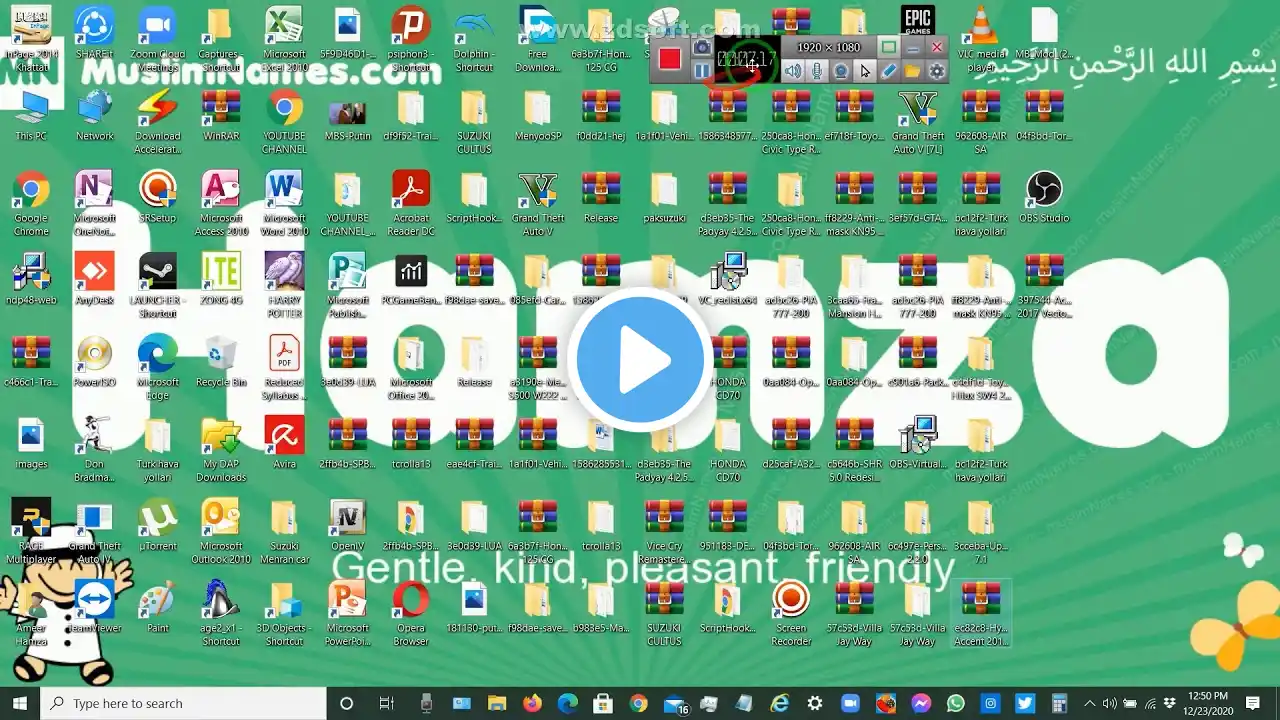Open the Wi-Fi network flyout
This screenshot has width=1280, height=720.
1150,703
